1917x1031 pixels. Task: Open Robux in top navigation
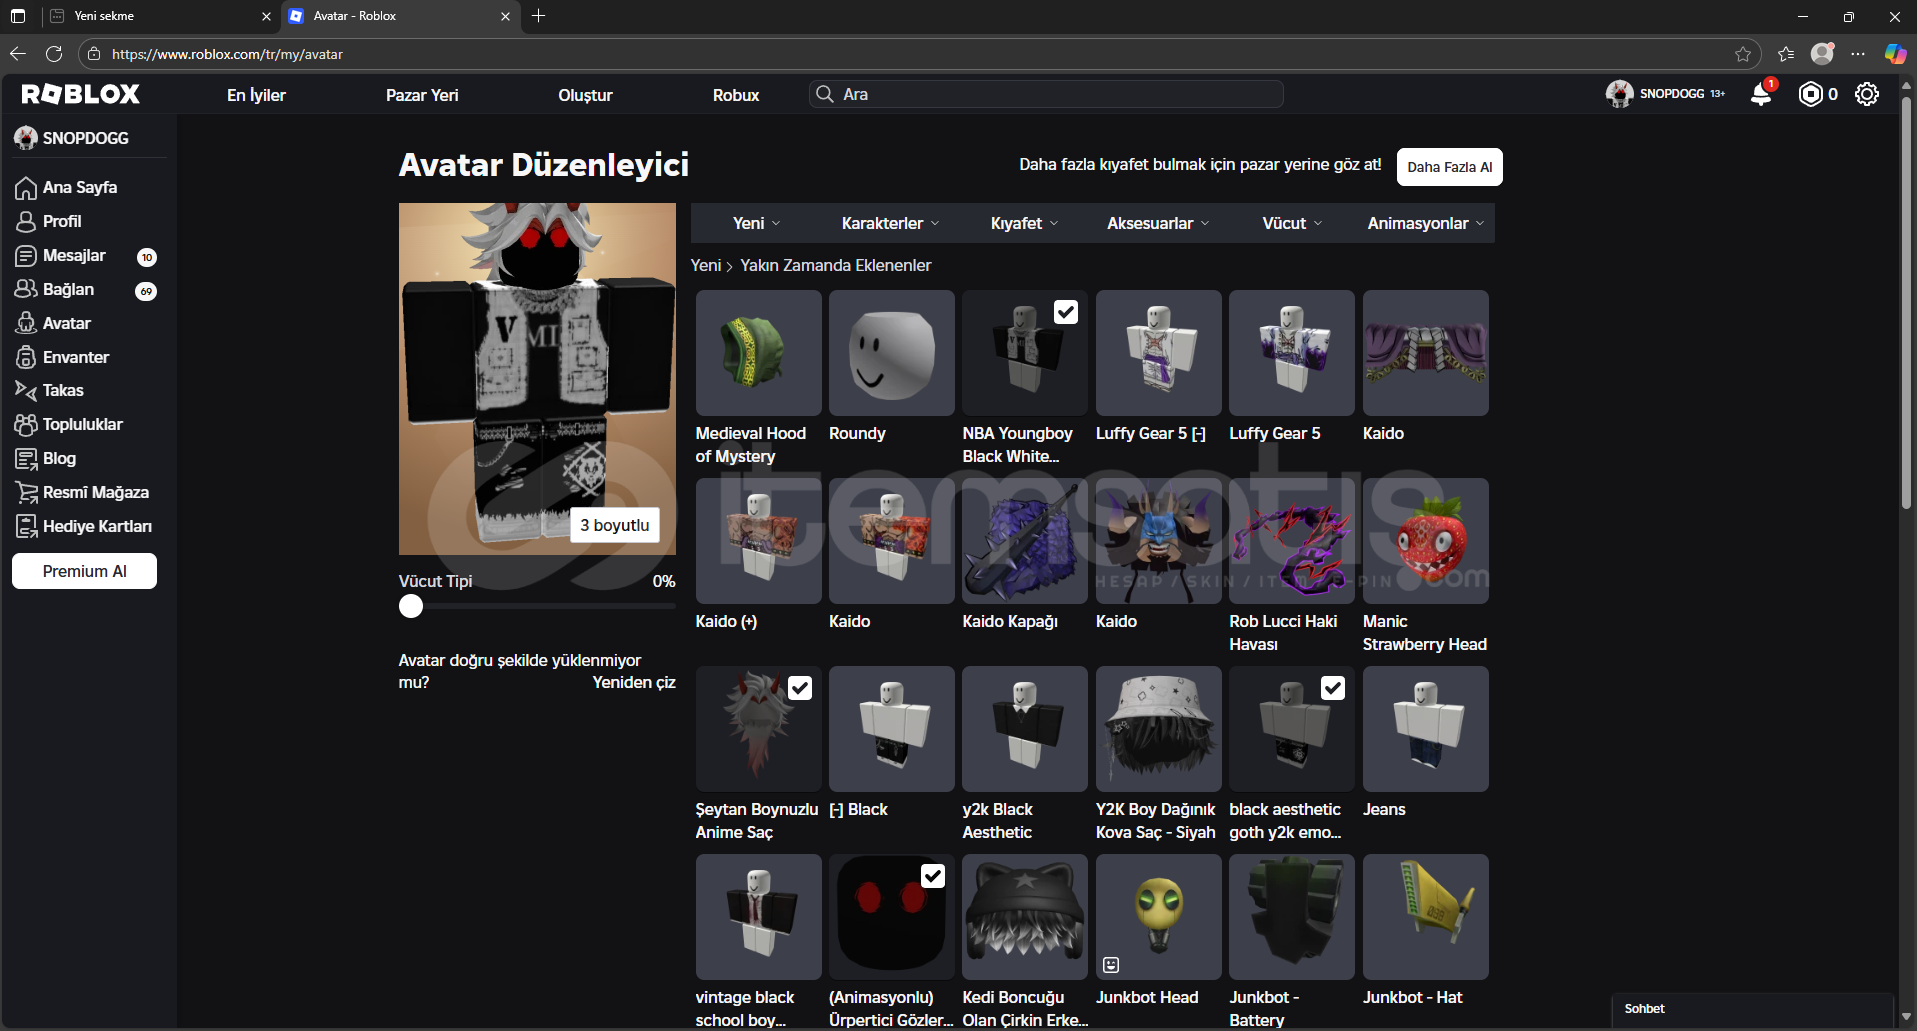(x=736, y=95)
